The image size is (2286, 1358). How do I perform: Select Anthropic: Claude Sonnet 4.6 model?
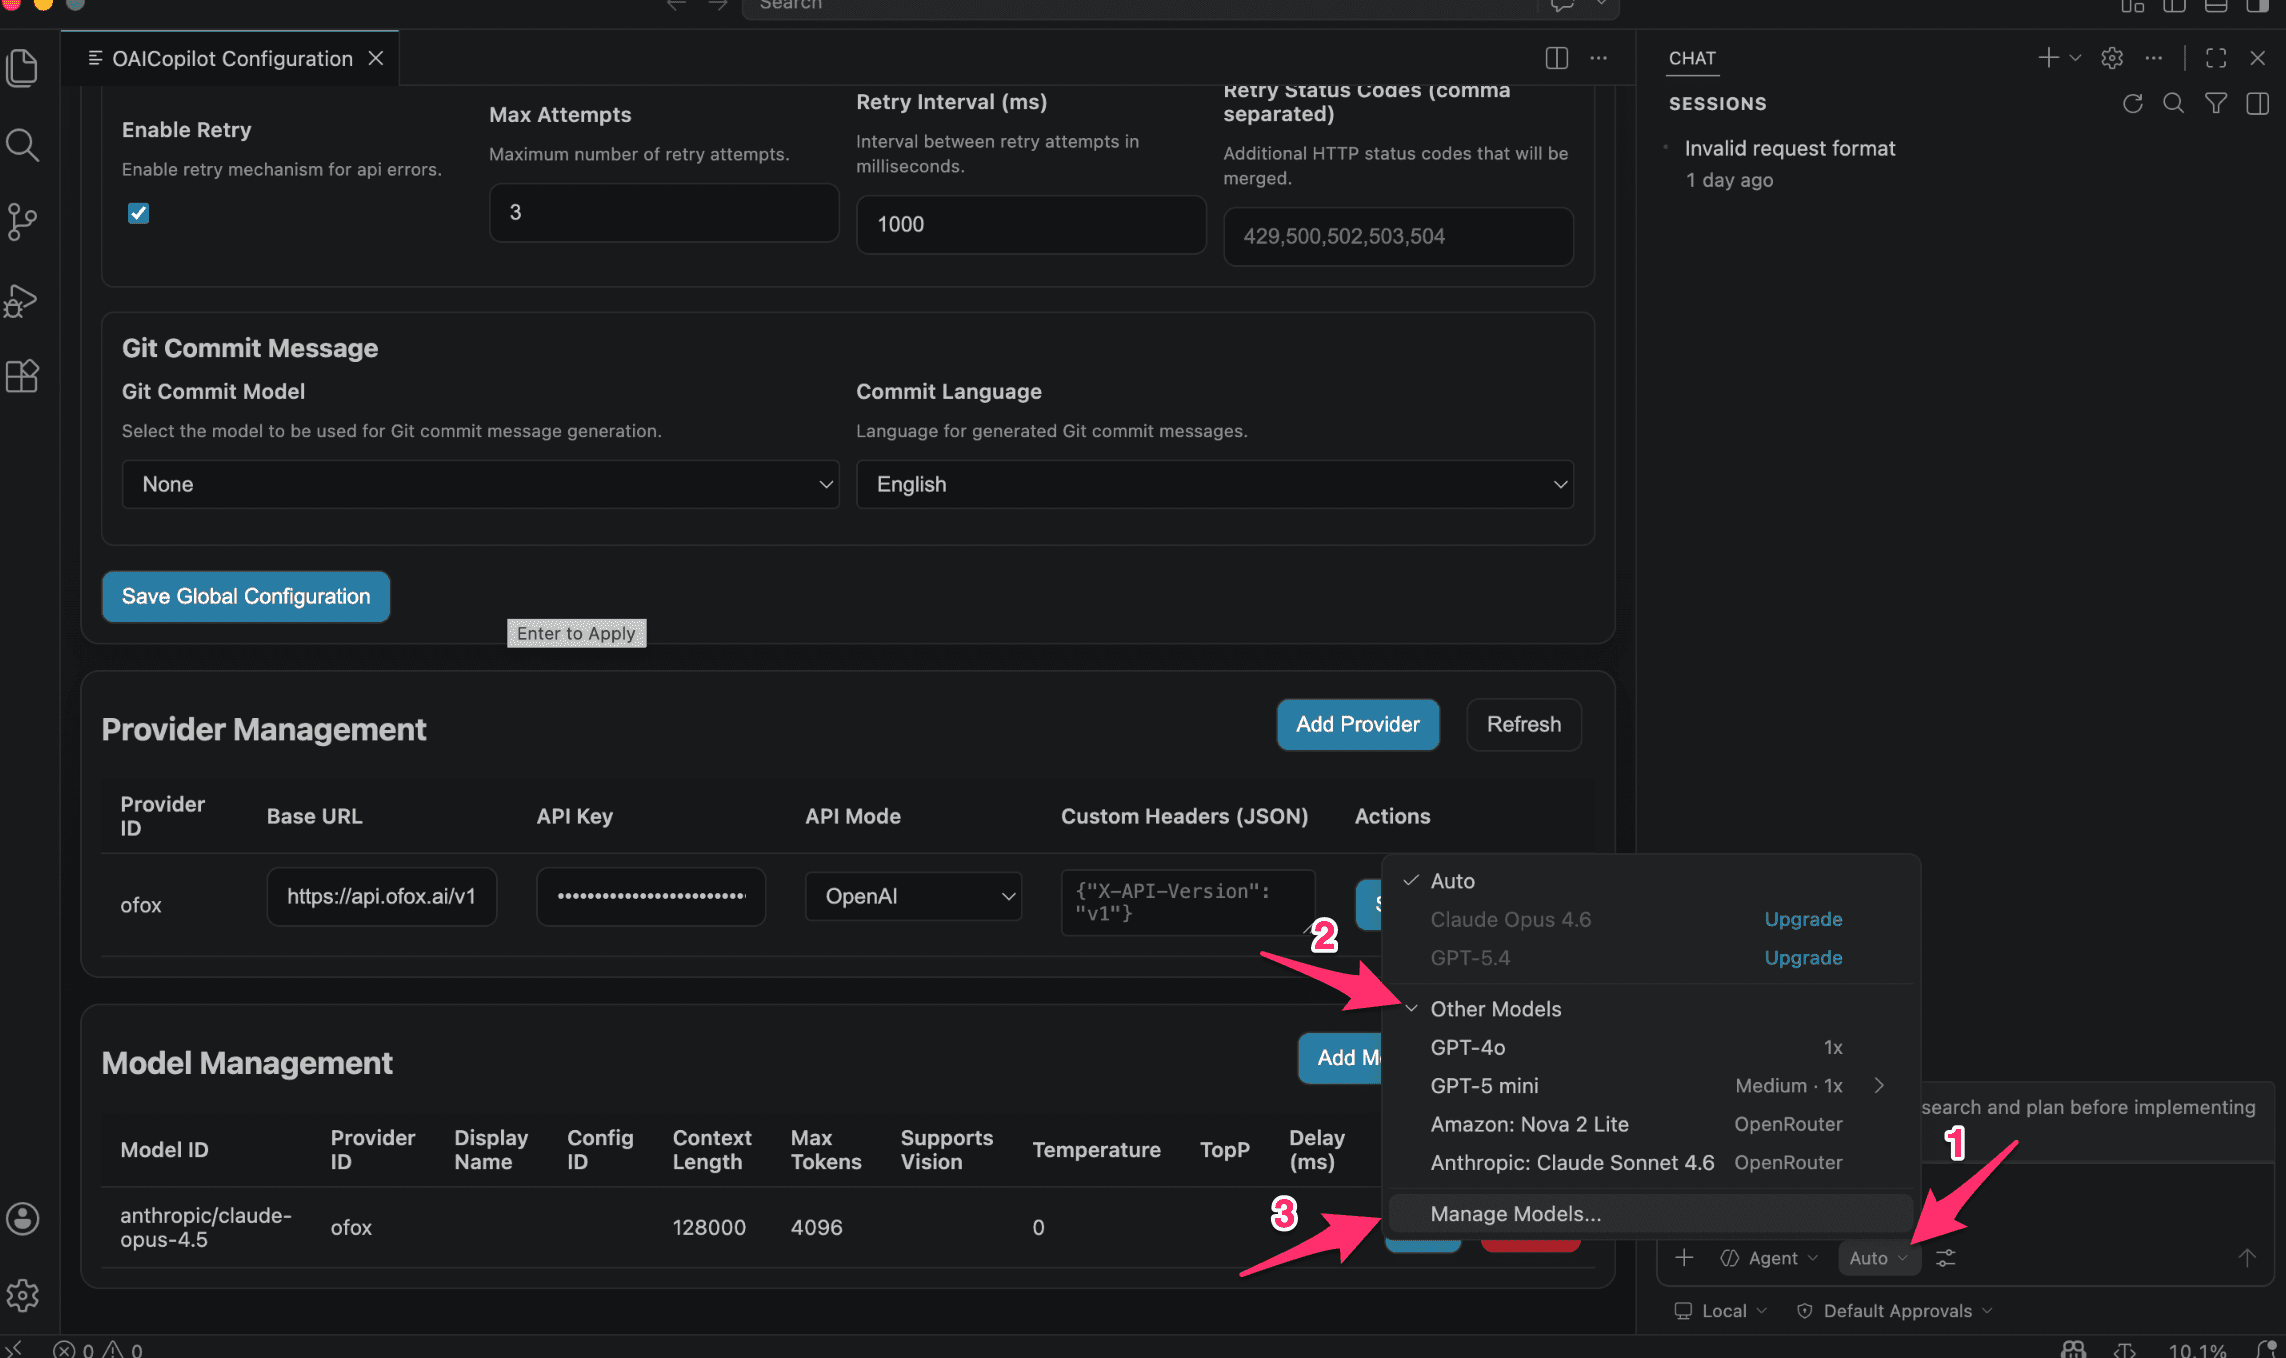pos(1571,1163)
